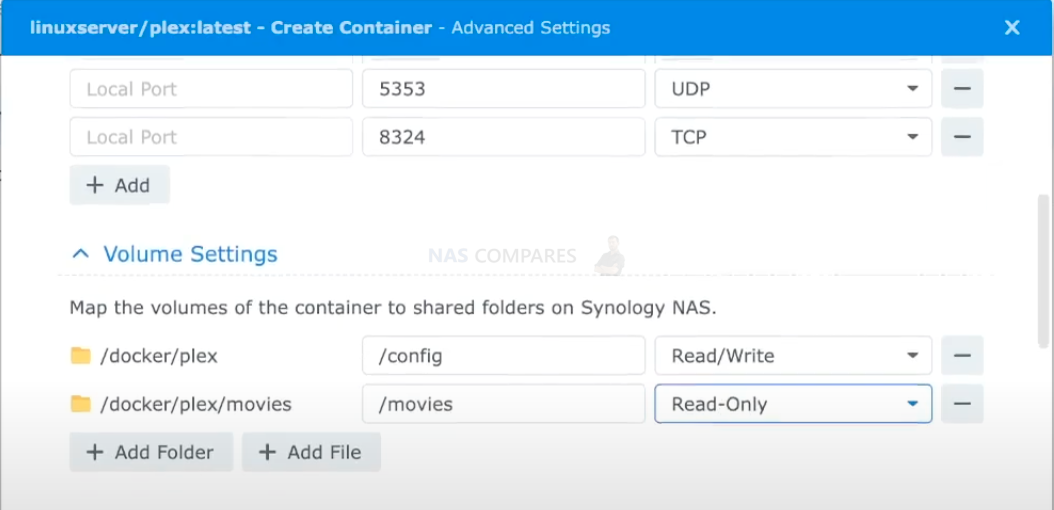Remove the /docker/plex/movies volume mapping
The width and height of the screenshot is (1054, 510).
[962, 404]
